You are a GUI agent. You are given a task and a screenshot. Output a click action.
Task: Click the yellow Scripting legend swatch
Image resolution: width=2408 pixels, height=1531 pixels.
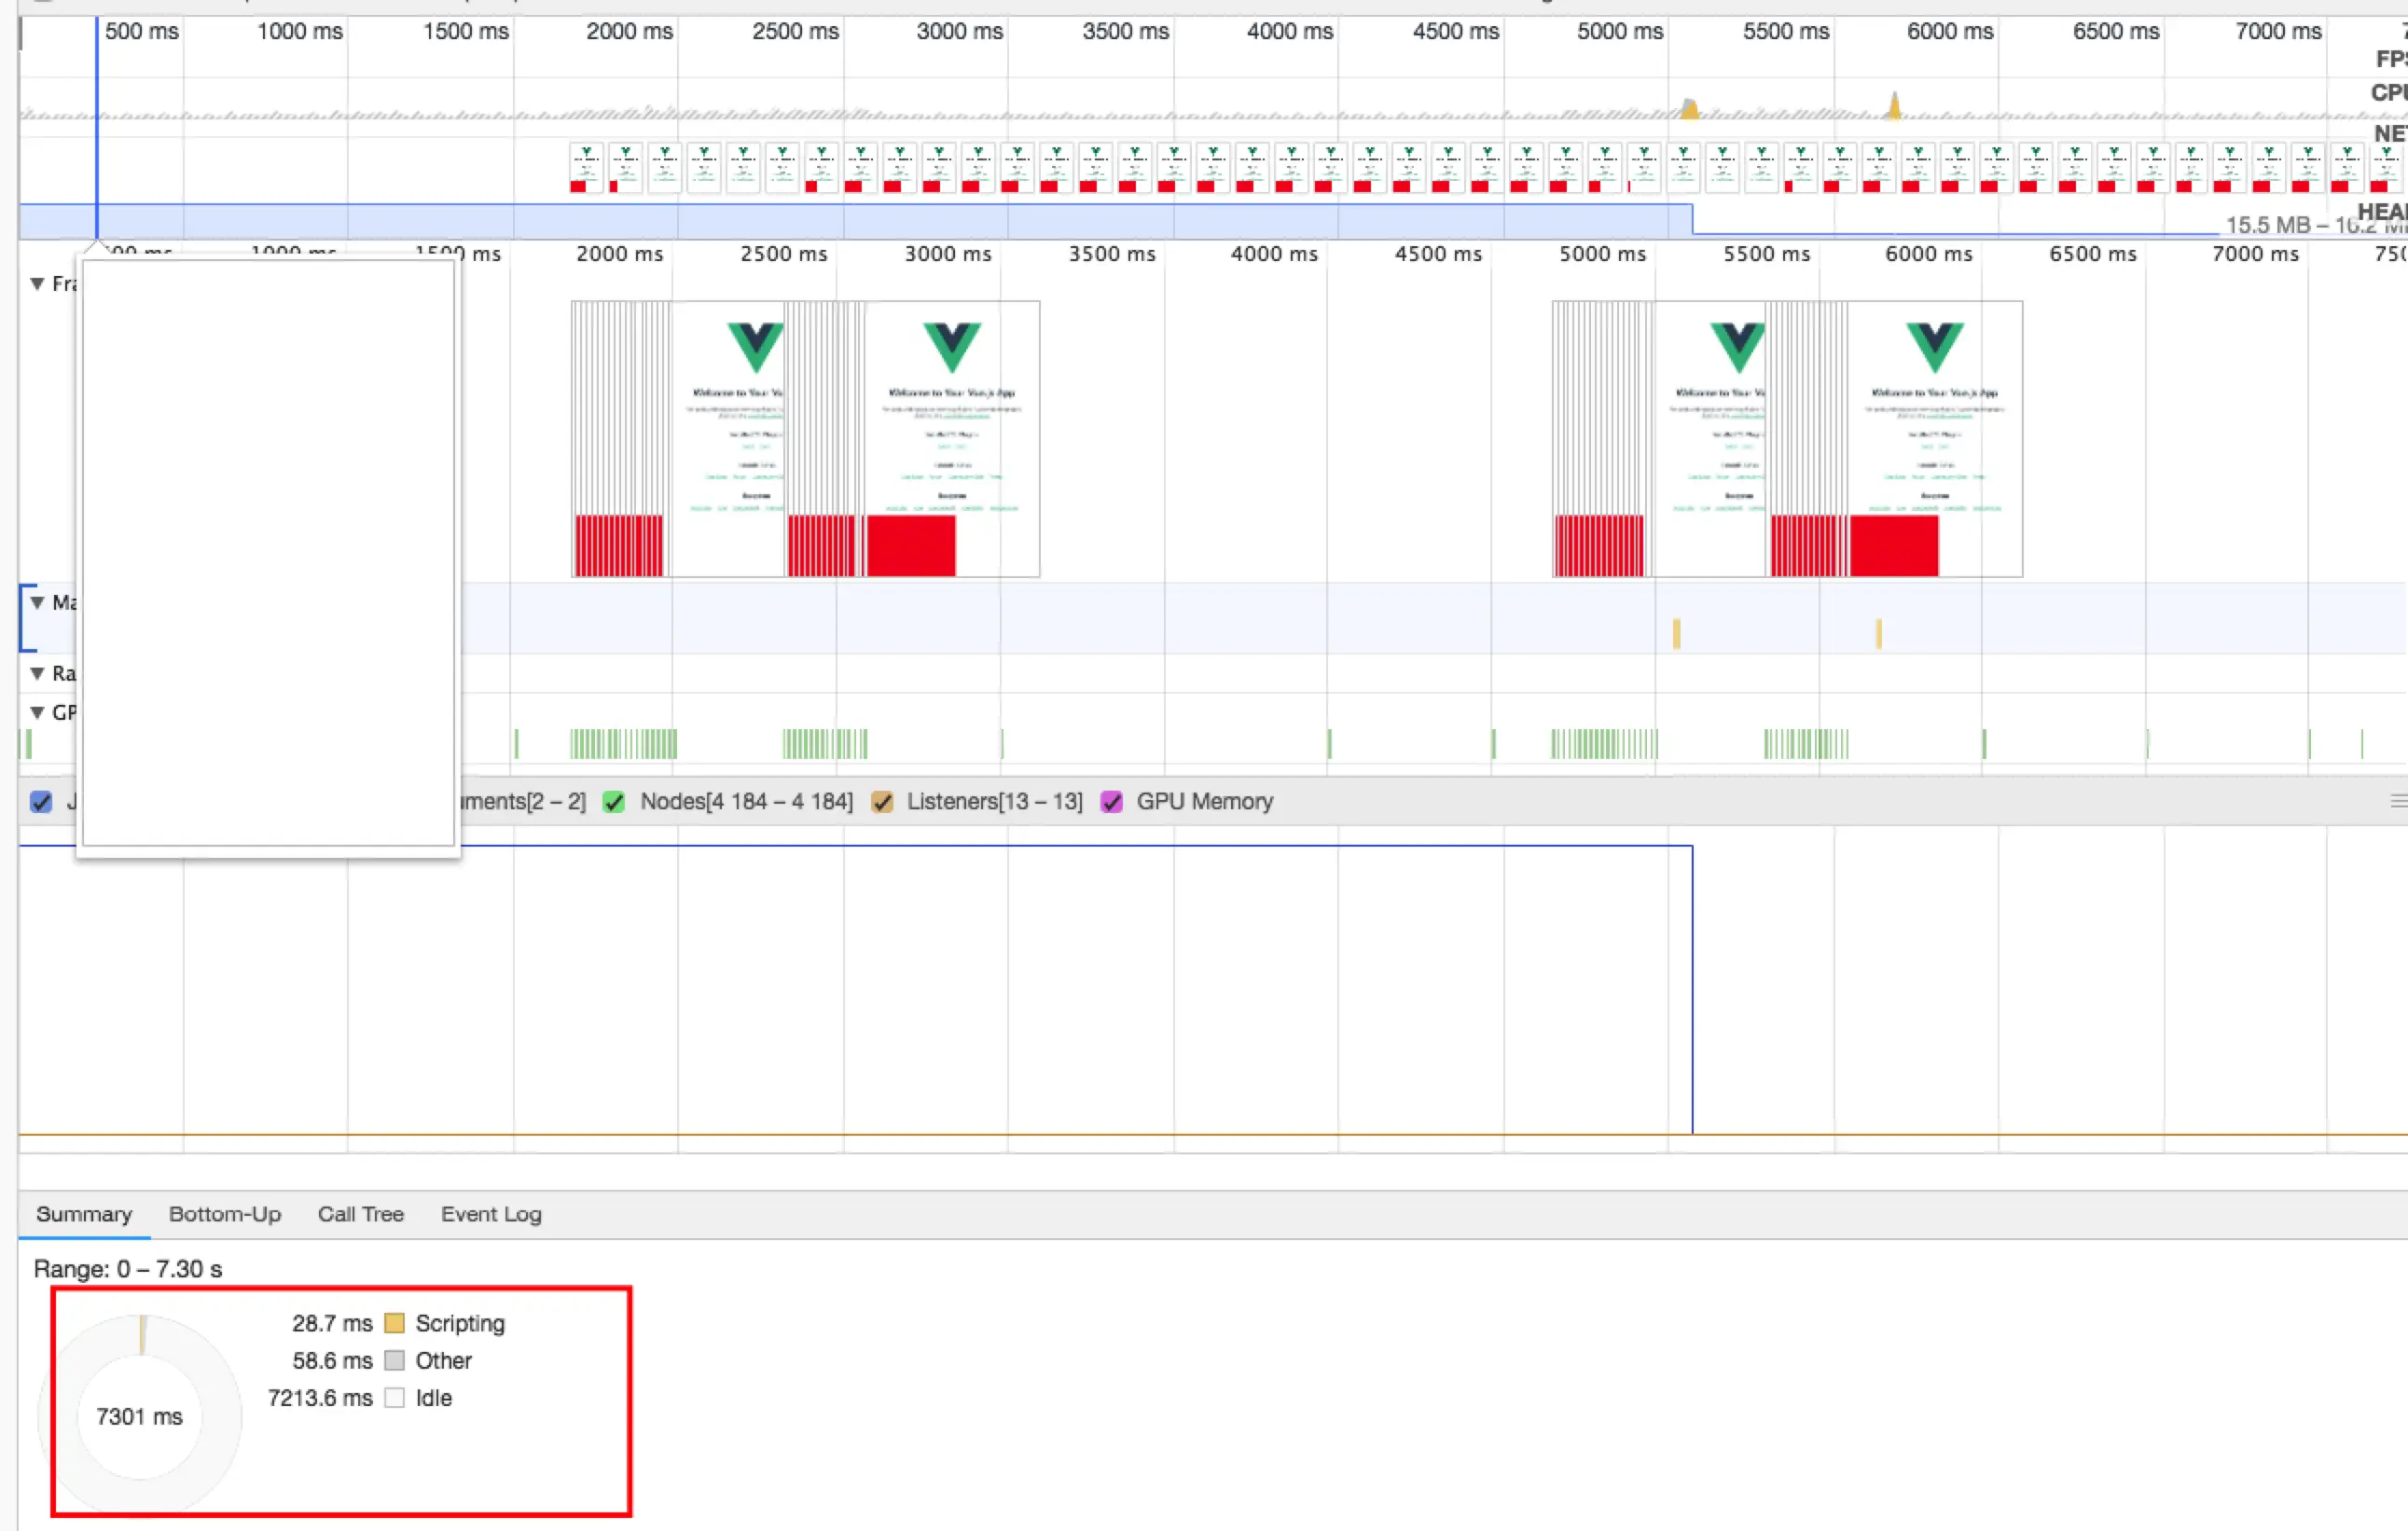click(x=394, y=1323)
